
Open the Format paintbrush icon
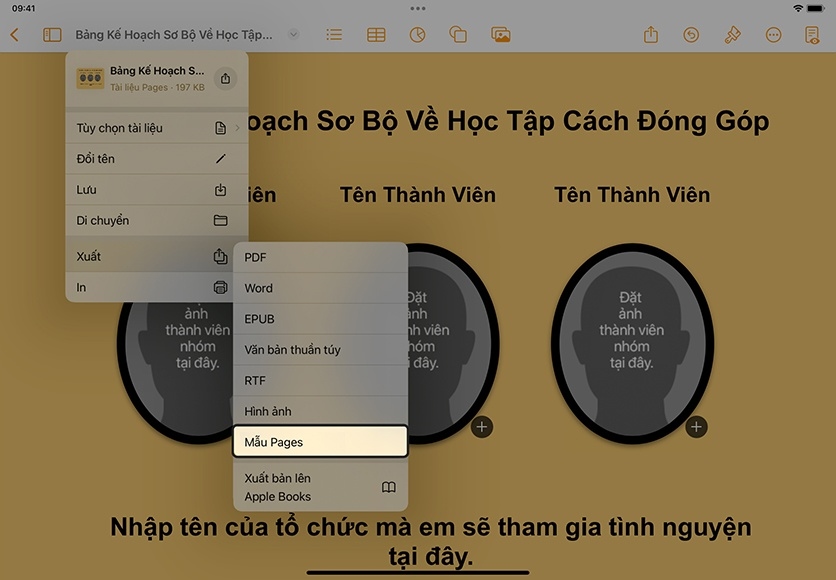[732, 35]
